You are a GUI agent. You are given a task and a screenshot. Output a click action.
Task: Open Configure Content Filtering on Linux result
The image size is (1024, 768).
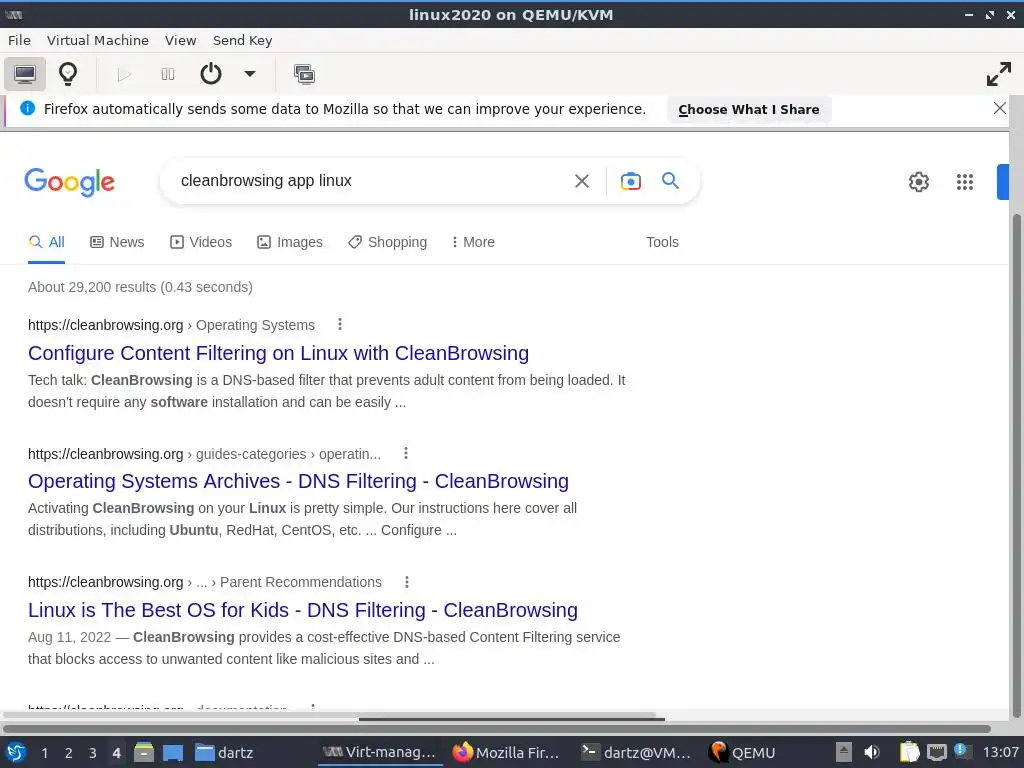tap(278, 353)
